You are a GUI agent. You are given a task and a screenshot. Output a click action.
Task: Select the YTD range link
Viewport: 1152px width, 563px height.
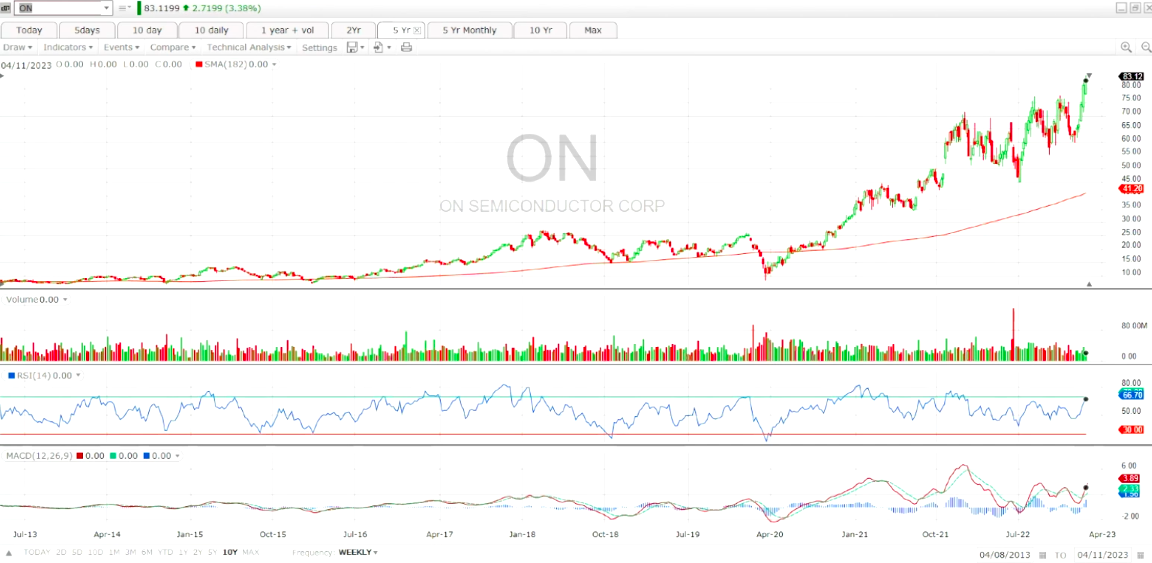[x=166, y=552]
